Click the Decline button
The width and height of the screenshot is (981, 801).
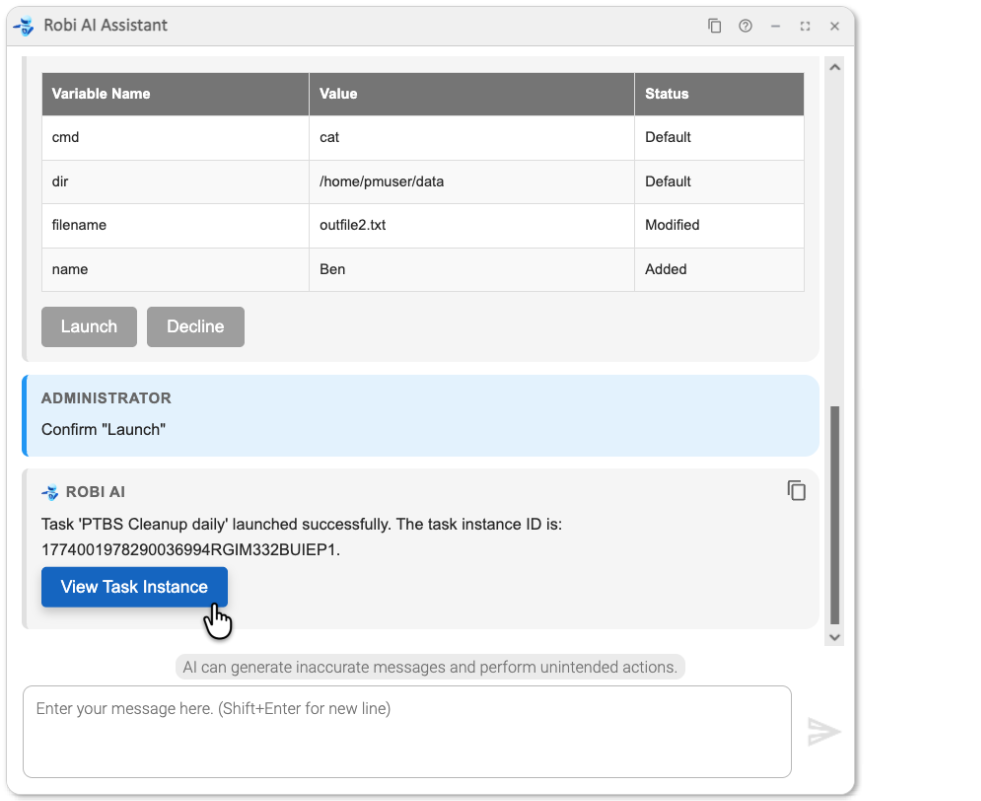195,327
